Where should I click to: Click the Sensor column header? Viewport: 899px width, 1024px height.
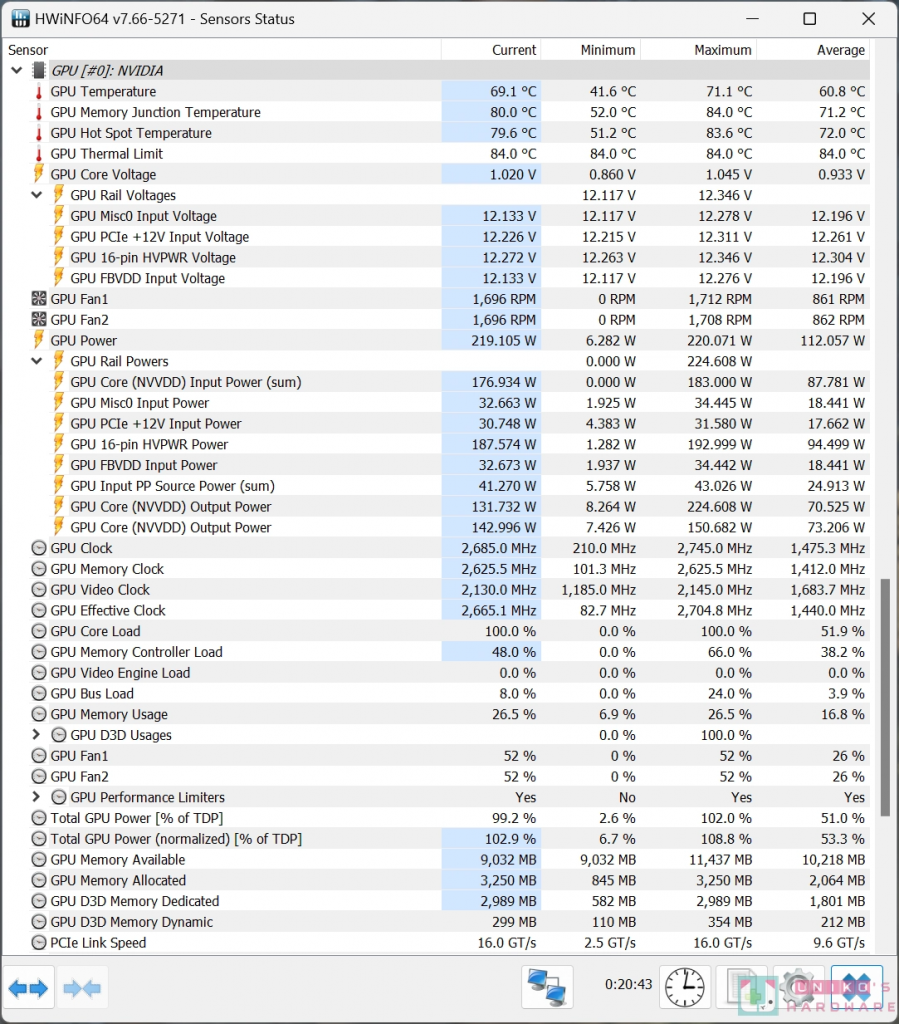pyautogui.click(x=222, y=50)
